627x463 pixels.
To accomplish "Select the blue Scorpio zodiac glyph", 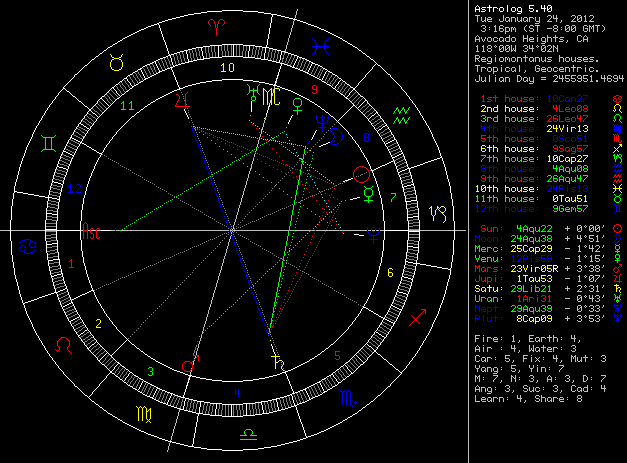I will [x=346, y=399].
